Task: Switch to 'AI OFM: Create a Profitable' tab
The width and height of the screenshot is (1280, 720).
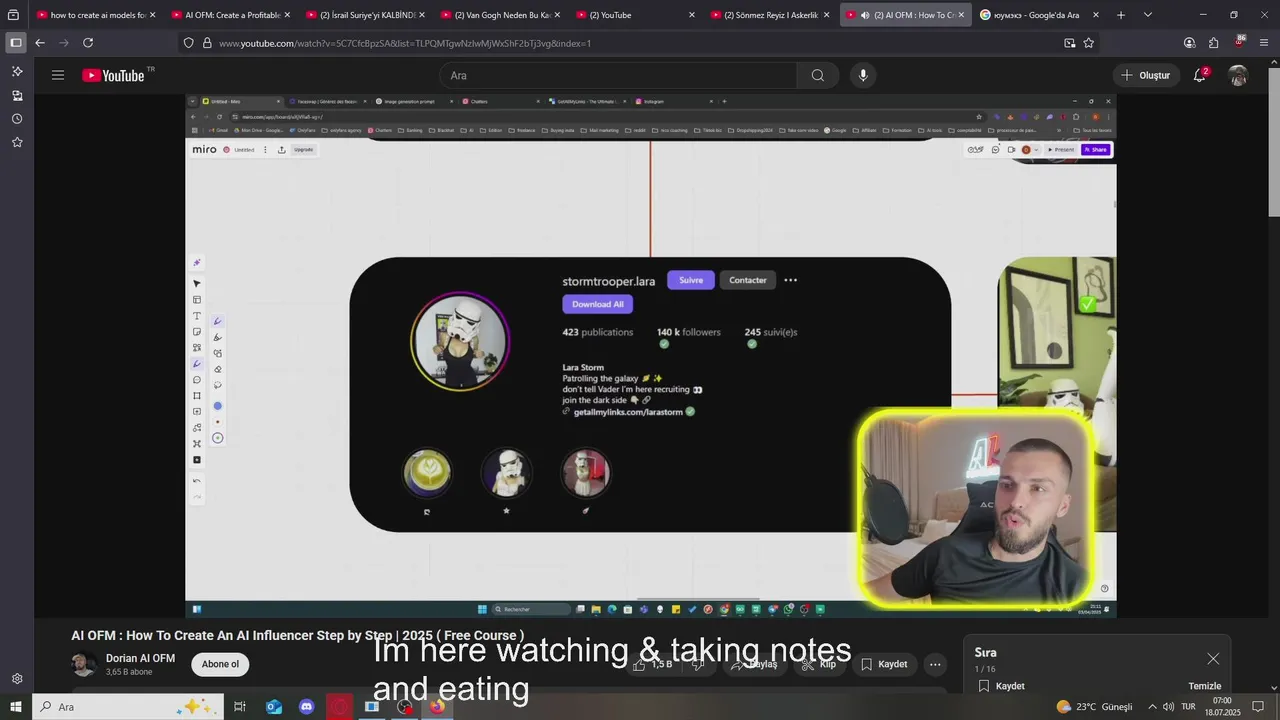Action: point(230,15)
